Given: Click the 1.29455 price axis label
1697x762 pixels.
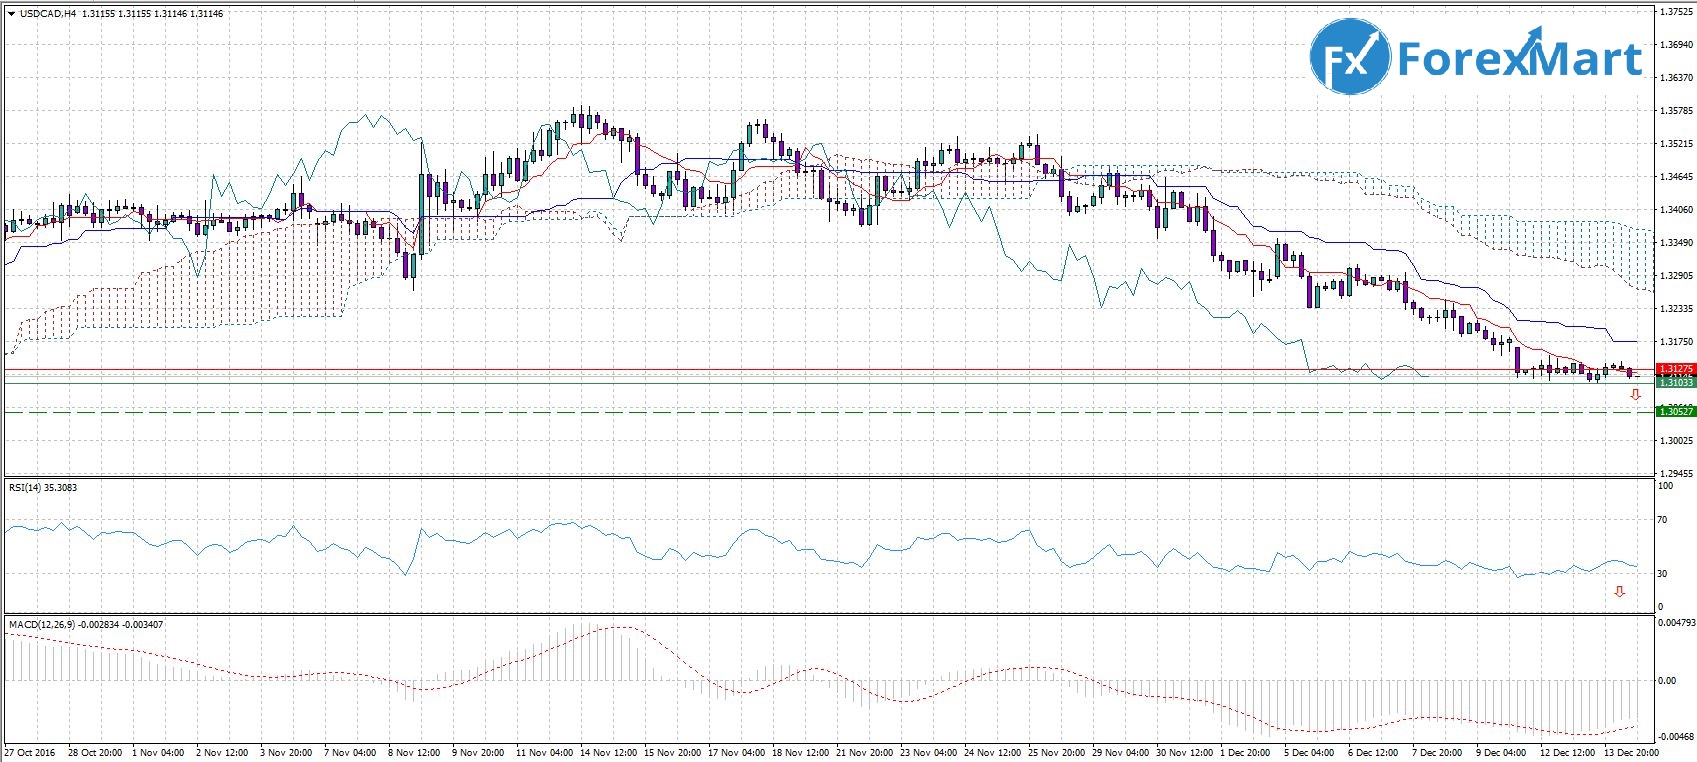Looking at the screenshot, I should (1676, 474).
